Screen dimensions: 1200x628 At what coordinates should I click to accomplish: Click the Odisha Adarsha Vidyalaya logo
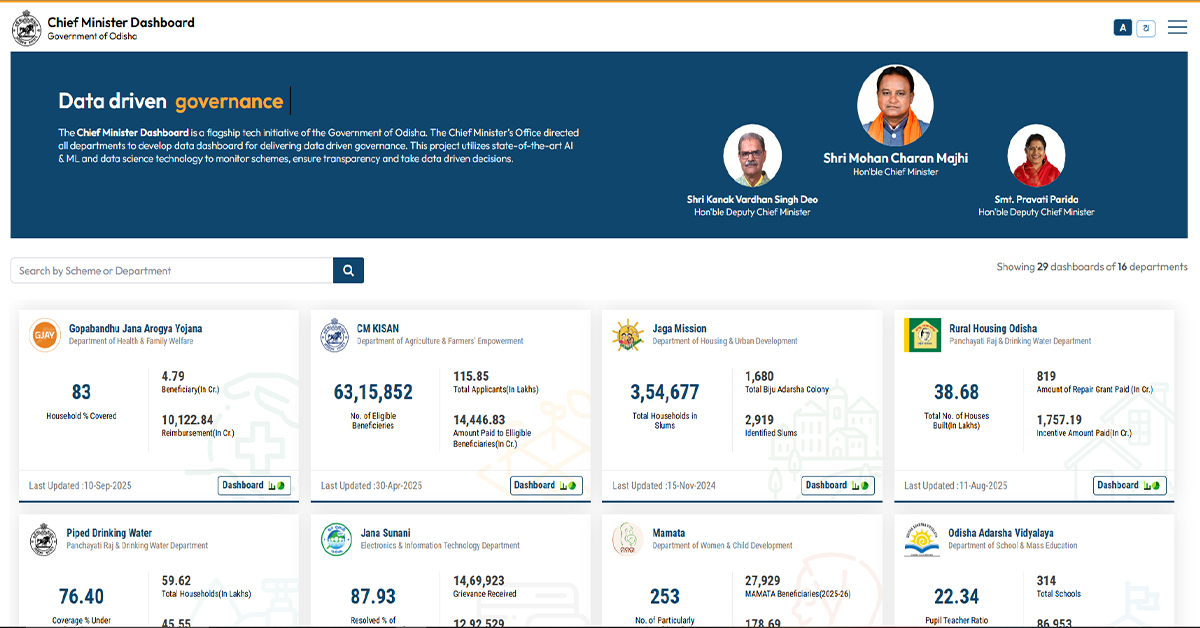pyautogui.click(x=921, y=540)
